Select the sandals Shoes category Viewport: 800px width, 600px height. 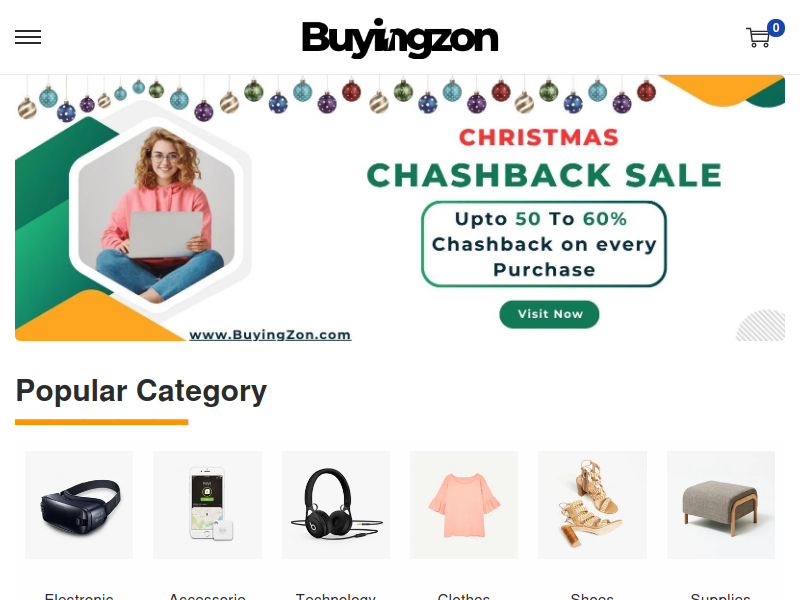(x=592, y=505)
